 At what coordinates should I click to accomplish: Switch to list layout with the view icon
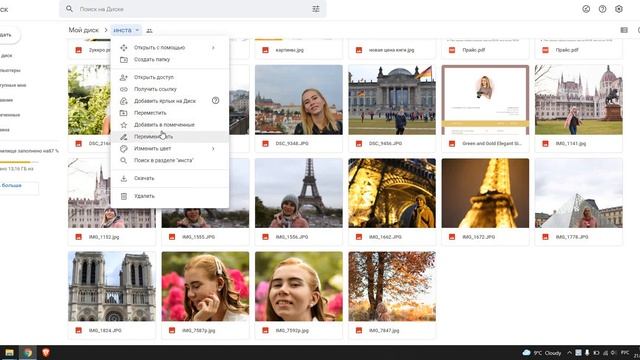coord(624,30)
